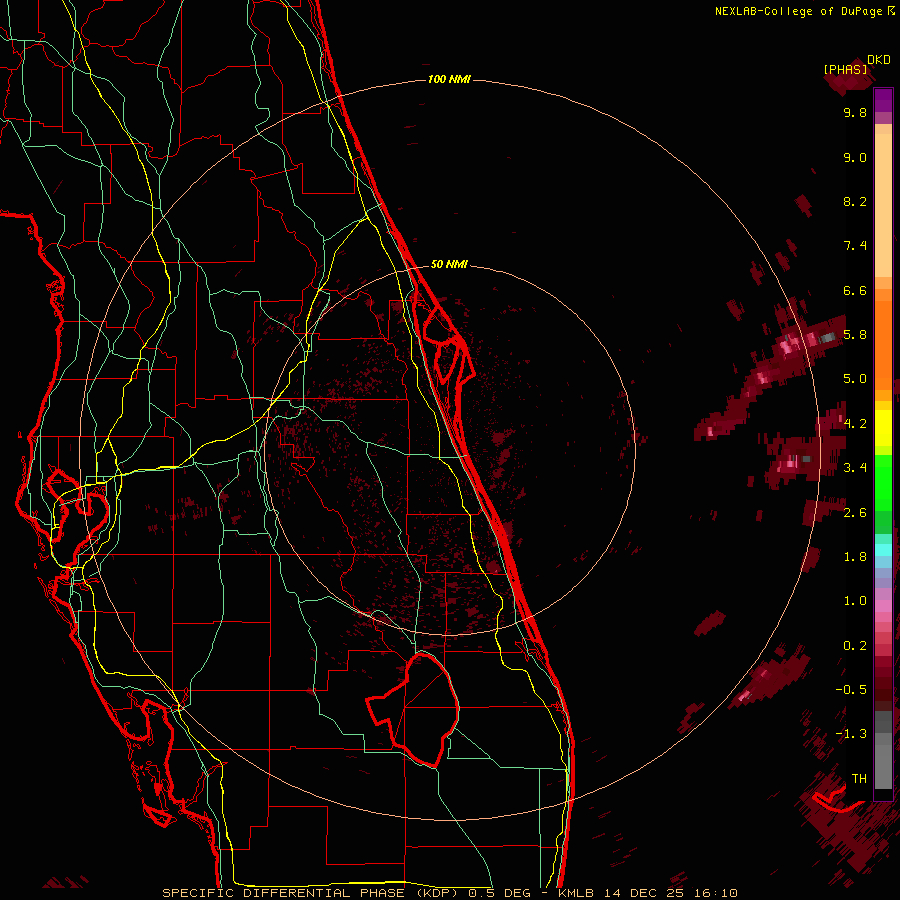The width and height of the screenshot is (900, 900).
Task: Click the [PHAS] label above color bar
Action: pos(845,69)
